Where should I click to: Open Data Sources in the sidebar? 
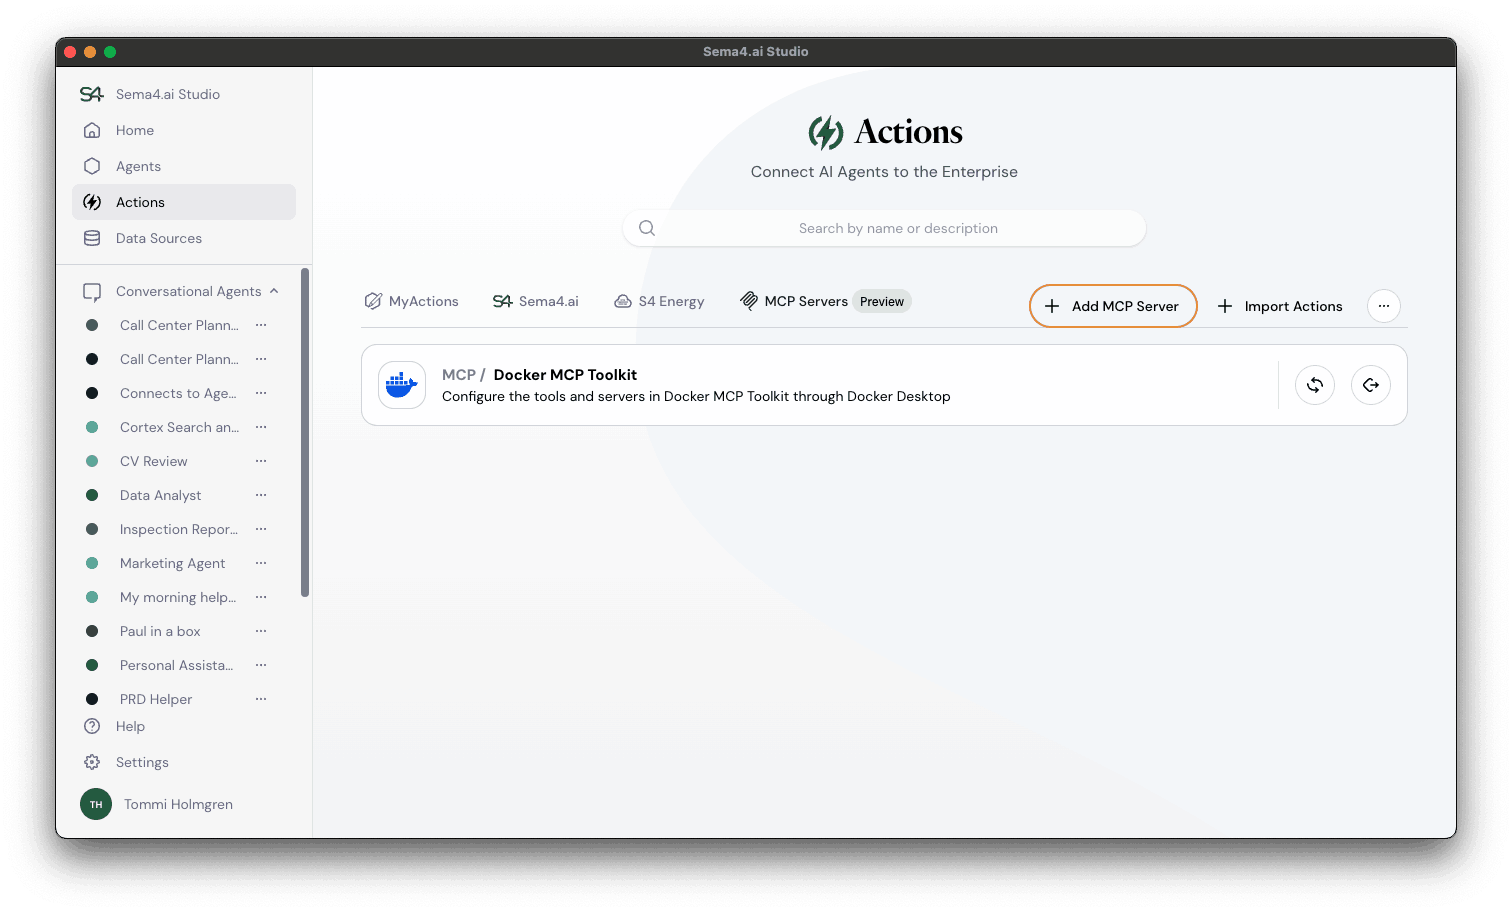click(x=158, y=238)
